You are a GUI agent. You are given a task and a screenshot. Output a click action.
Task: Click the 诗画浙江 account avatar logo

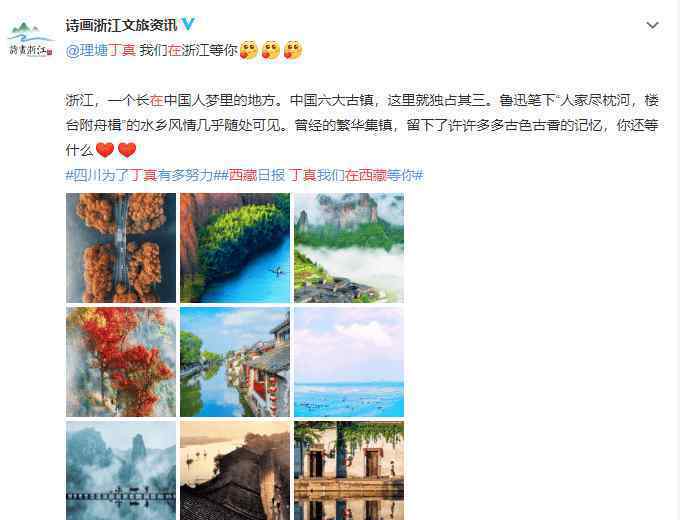(x=30, y=39)
